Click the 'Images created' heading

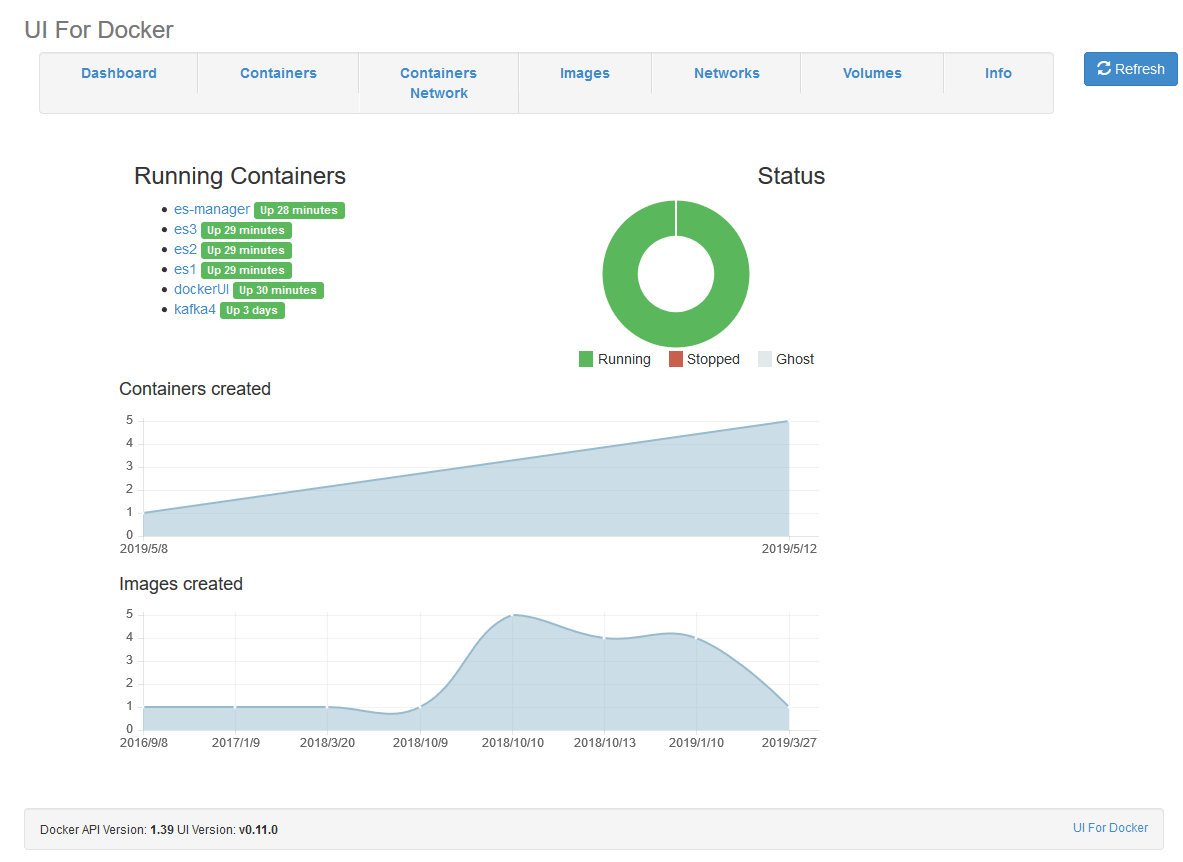[181, 584]
